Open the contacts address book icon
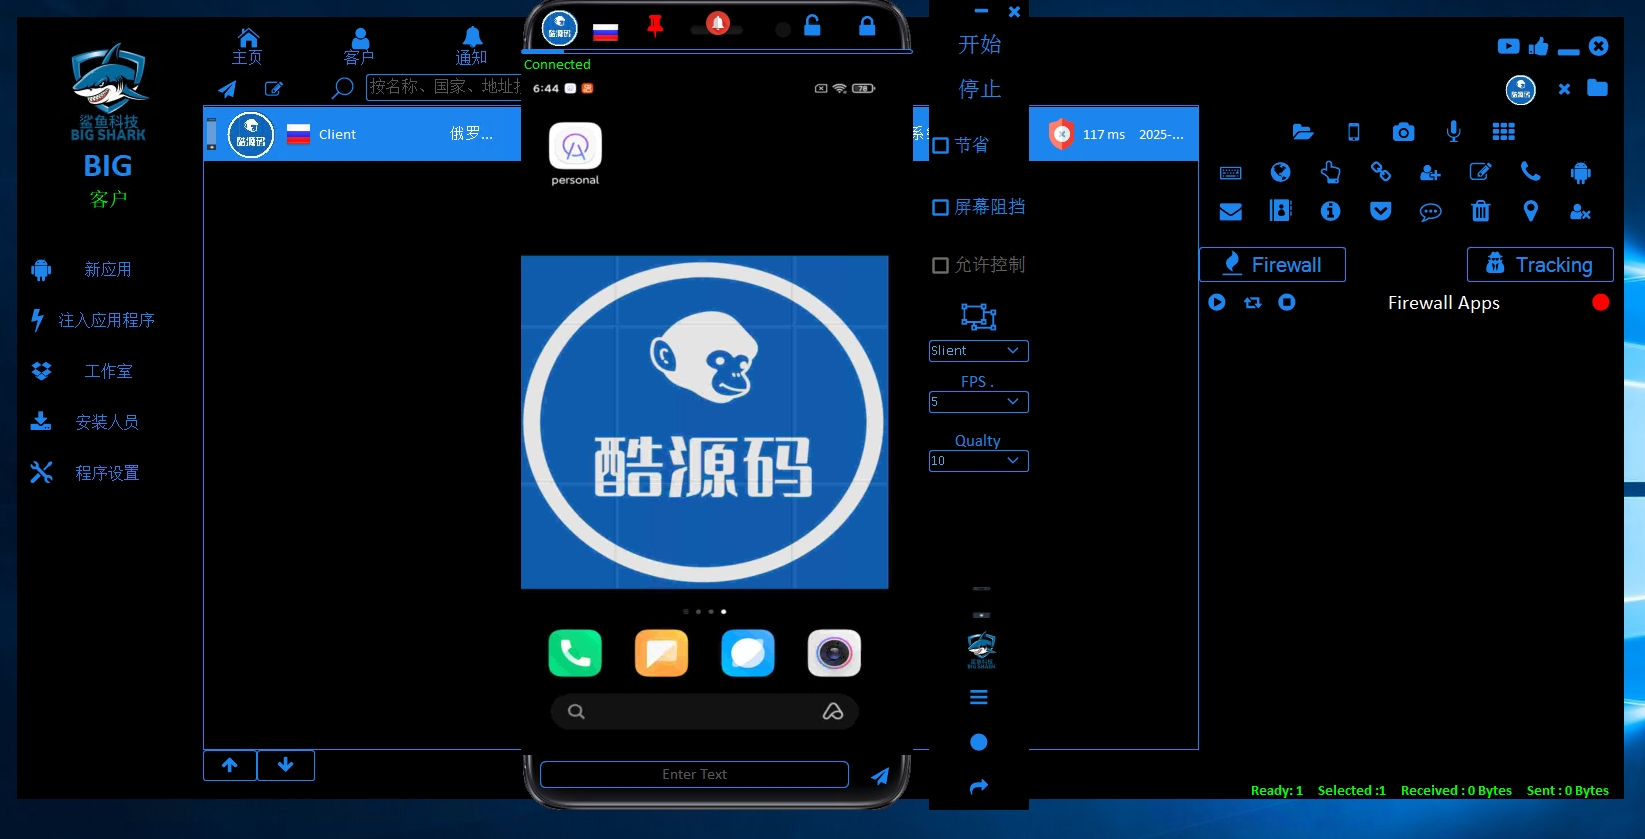Image resolution: width=1645 pixels, height=839 pixels. click(1280, 210)
